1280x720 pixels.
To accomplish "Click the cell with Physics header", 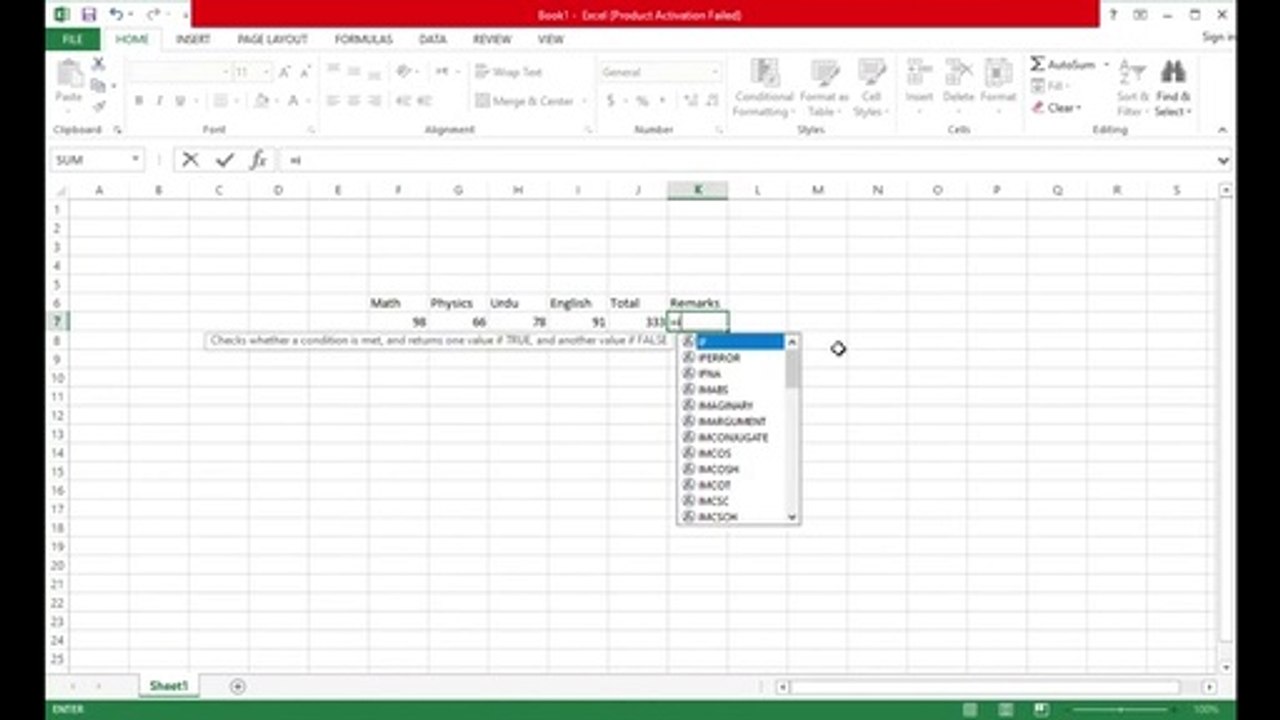I will pyautogui.click(x=458, y=303).
